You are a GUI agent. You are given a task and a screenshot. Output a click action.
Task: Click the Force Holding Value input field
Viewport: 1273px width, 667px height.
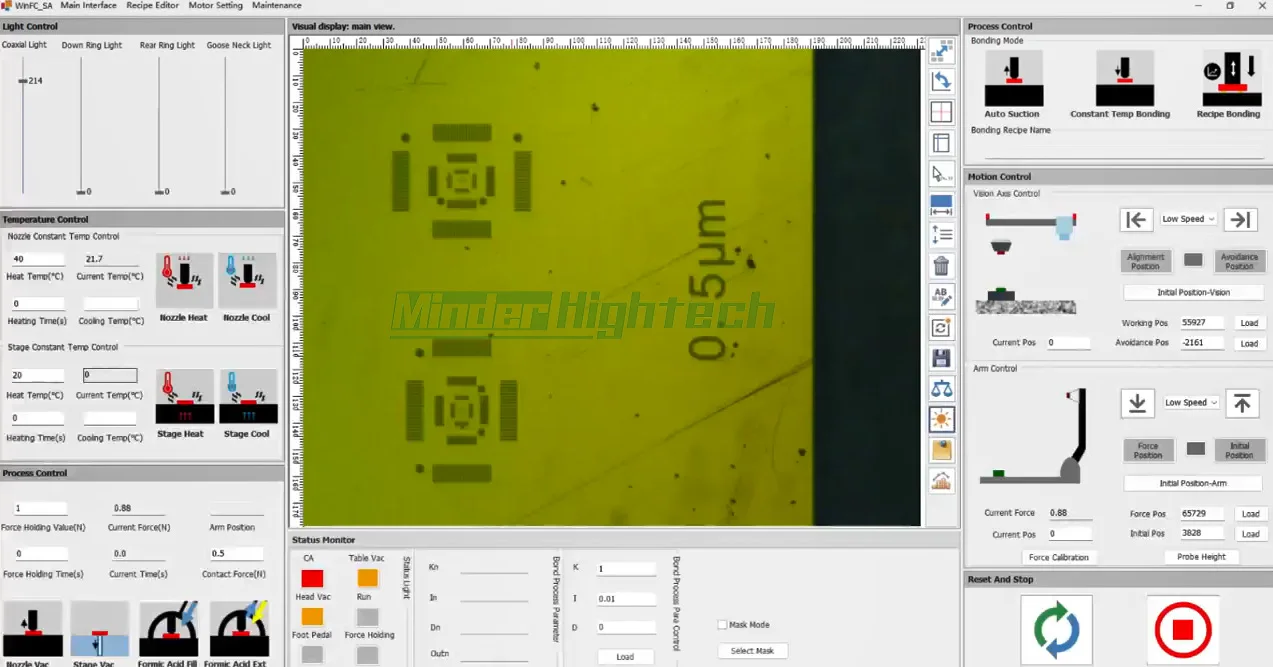pyautogui.click(x=40, y=508)
